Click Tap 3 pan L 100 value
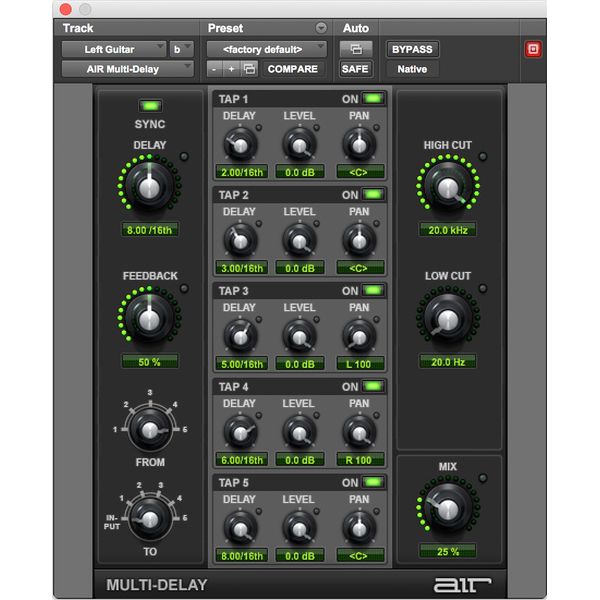Screen dimensions: 600x600 [x=360, y=364]
